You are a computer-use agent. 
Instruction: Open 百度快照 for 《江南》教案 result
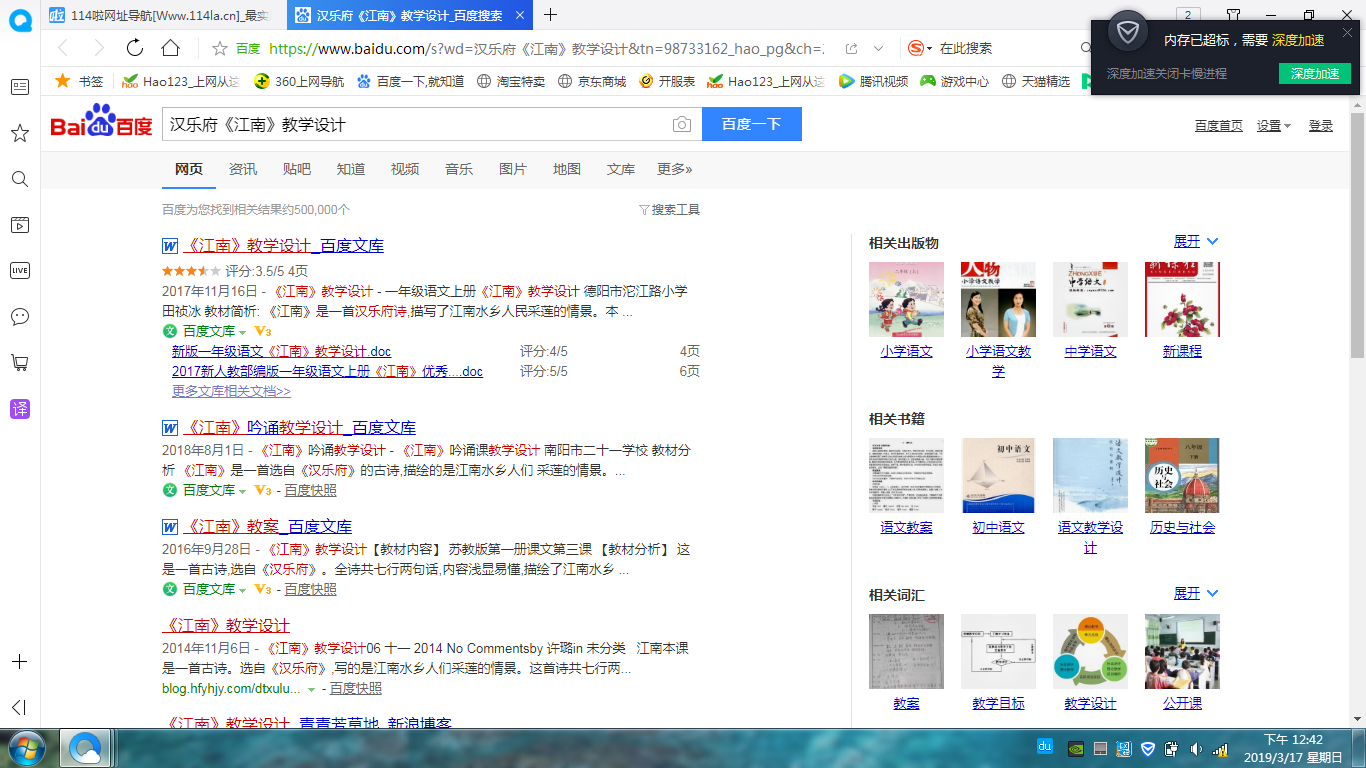pyautogui.click(x=310, y=590)
